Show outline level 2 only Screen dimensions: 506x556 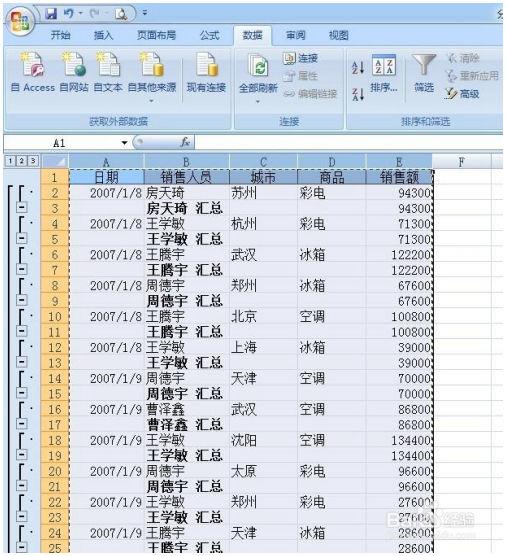[x=22, y=161]
